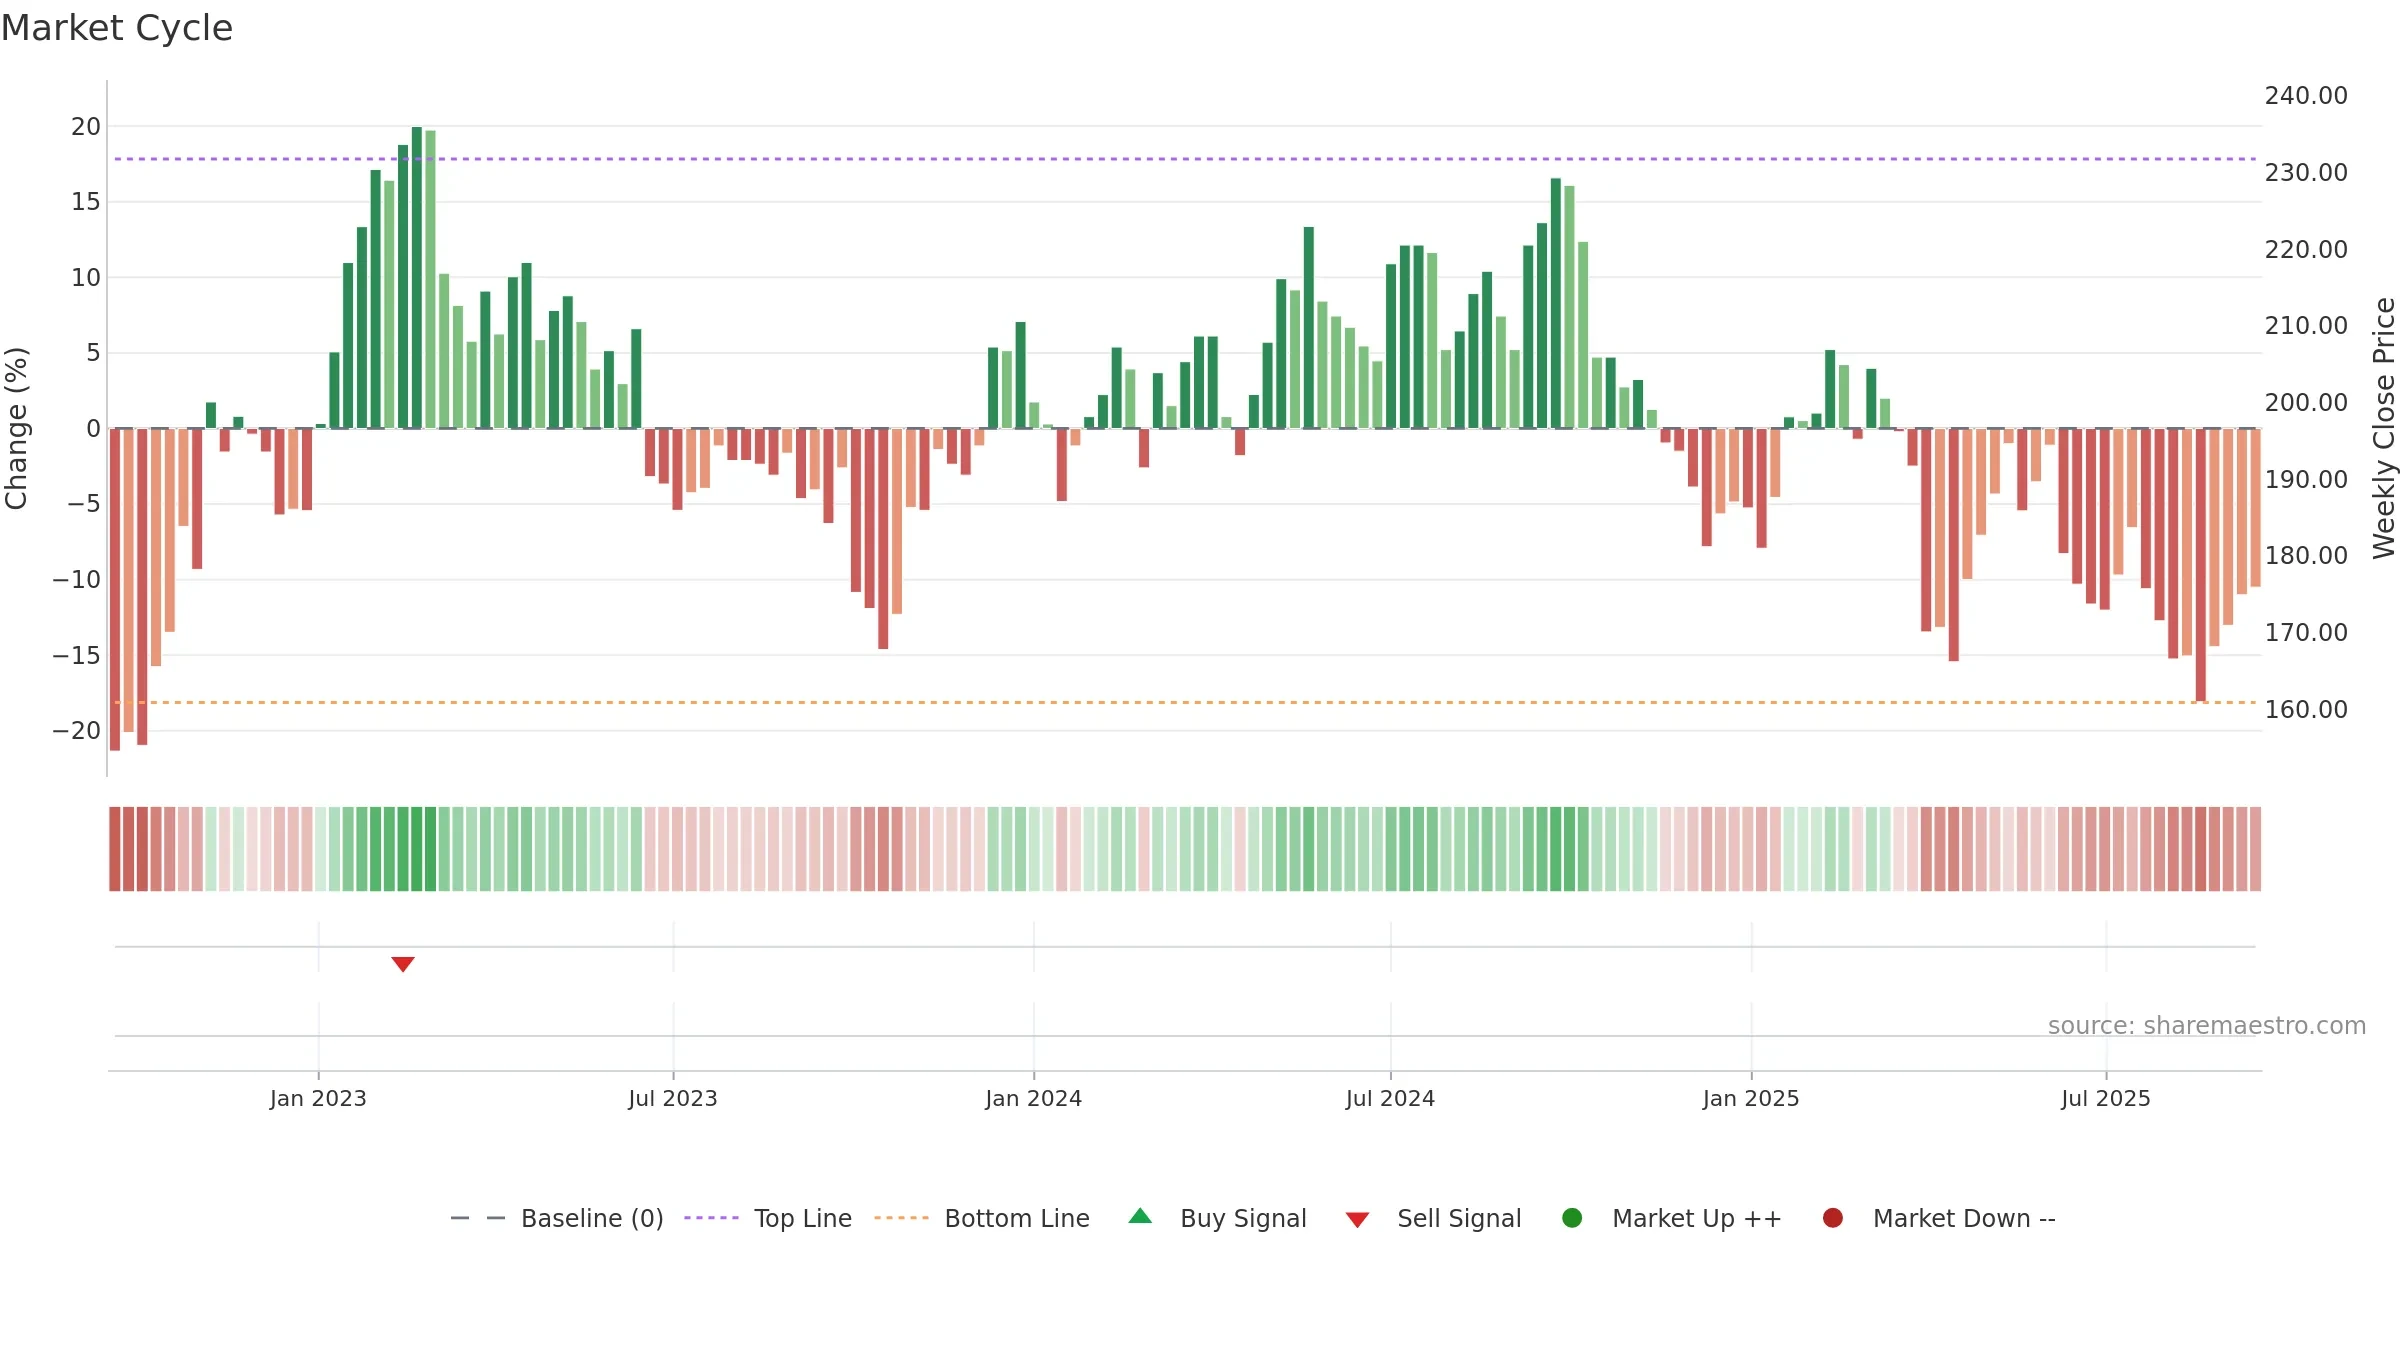Viewport: 2400px width, 1350px height.
Task: Click the orange dotted Bottom Line on chart
Action: [x=1185, y=702]
